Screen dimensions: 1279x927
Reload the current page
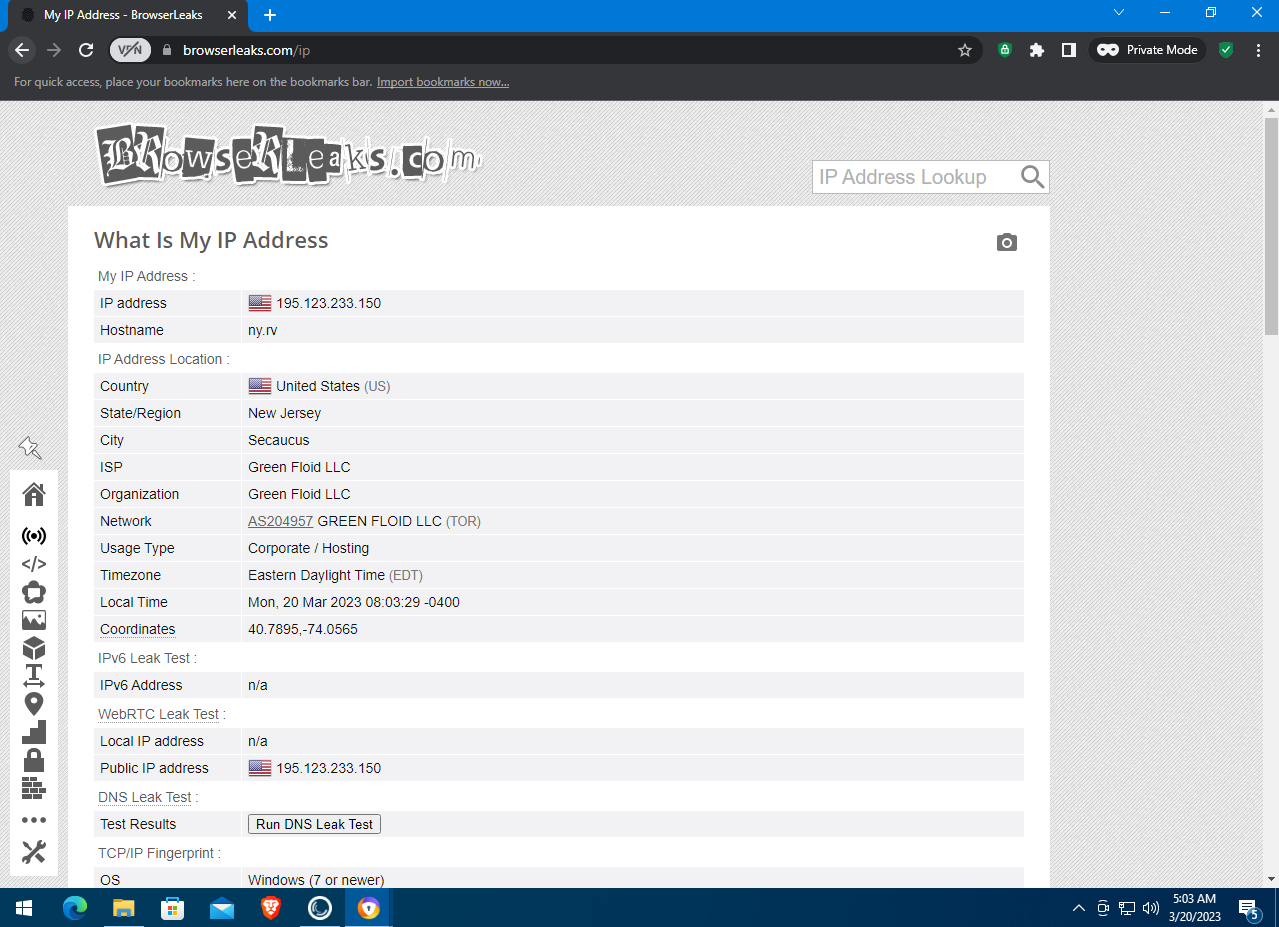[87, 50]
